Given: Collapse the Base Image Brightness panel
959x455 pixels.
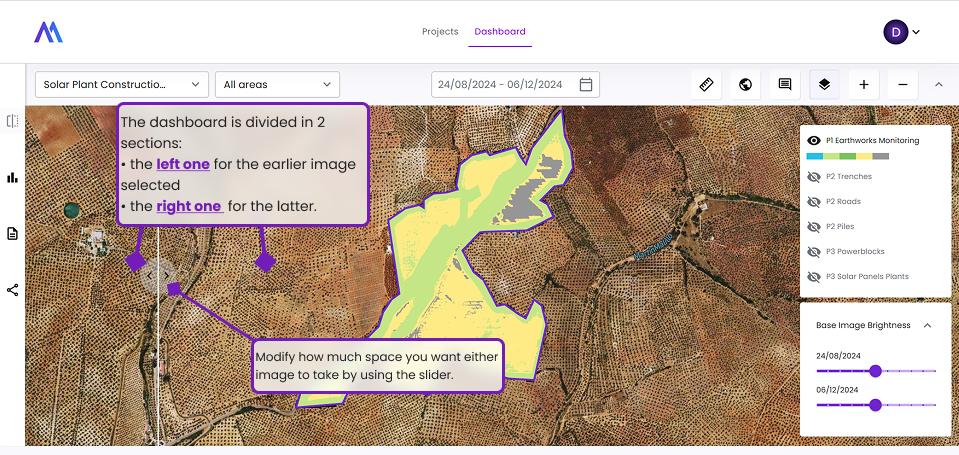Looking at the screenshot, I should [927, 325].
